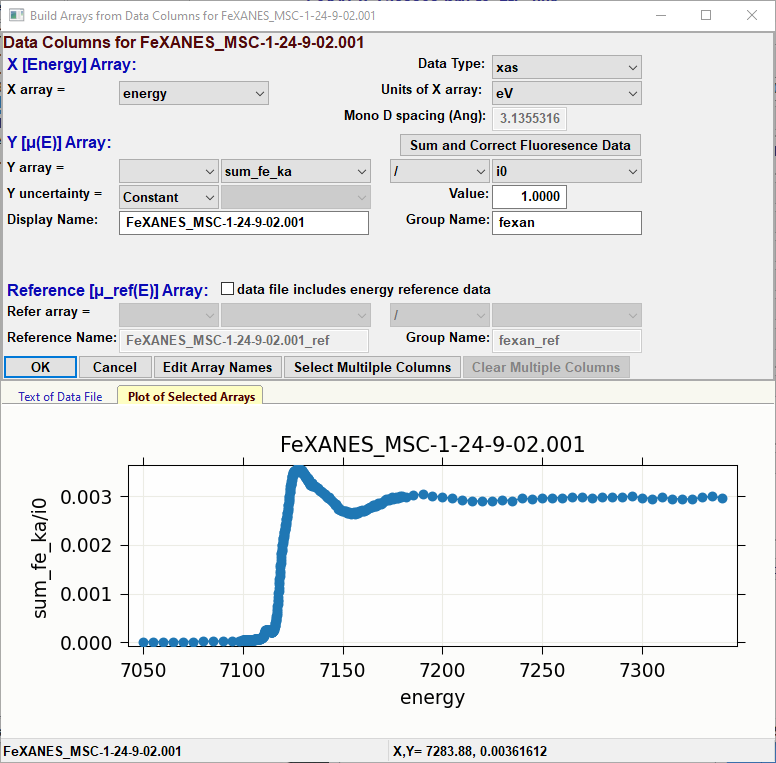Click the app icon in the title bar
This screenshot has width=776, height=763.
point(17,16)
